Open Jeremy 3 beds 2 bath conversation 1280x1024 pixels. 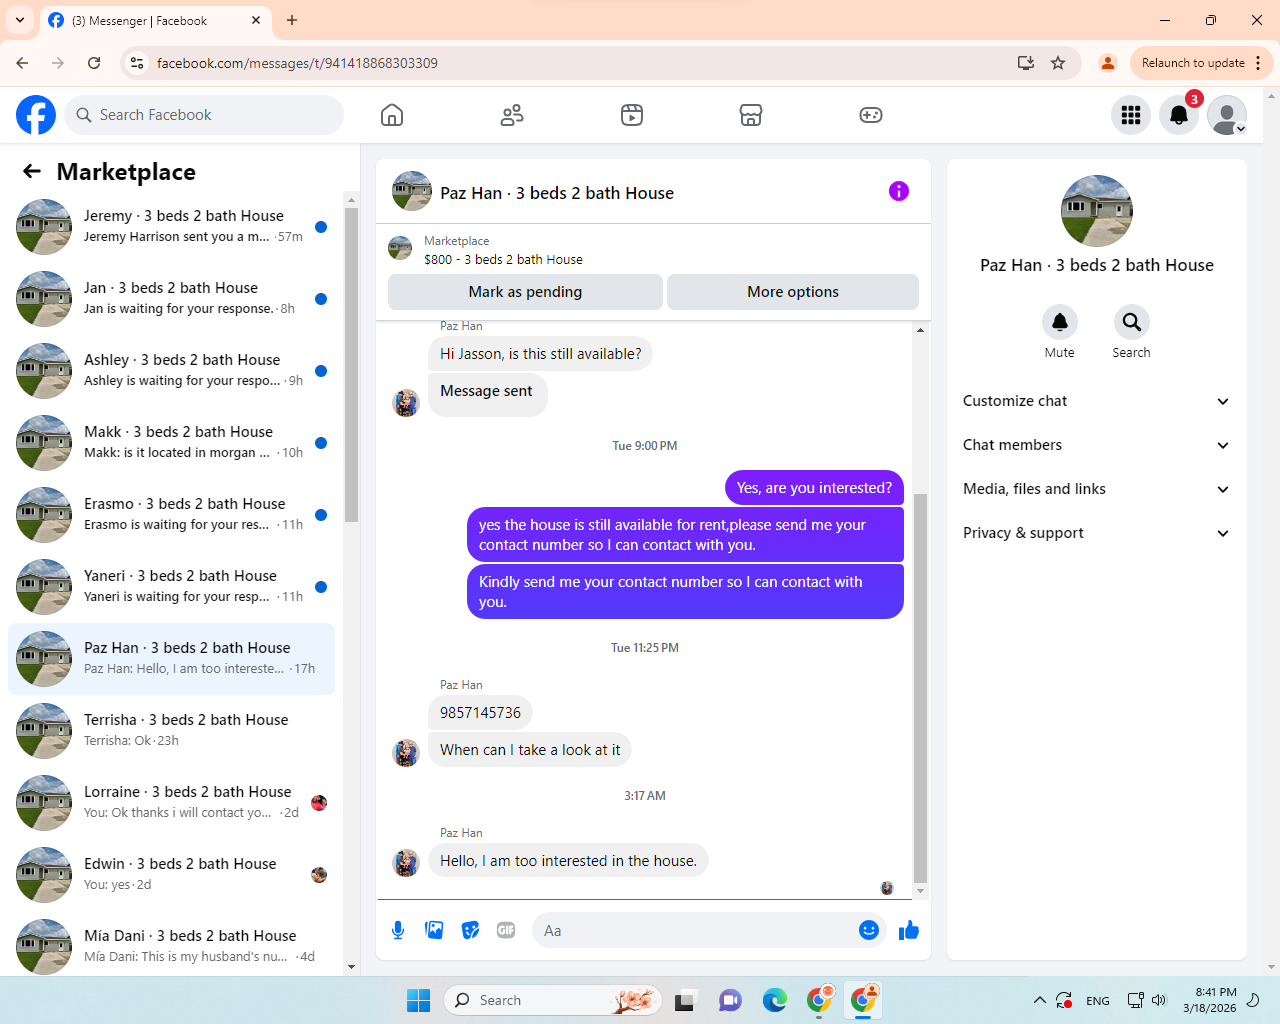click(172, 227)
